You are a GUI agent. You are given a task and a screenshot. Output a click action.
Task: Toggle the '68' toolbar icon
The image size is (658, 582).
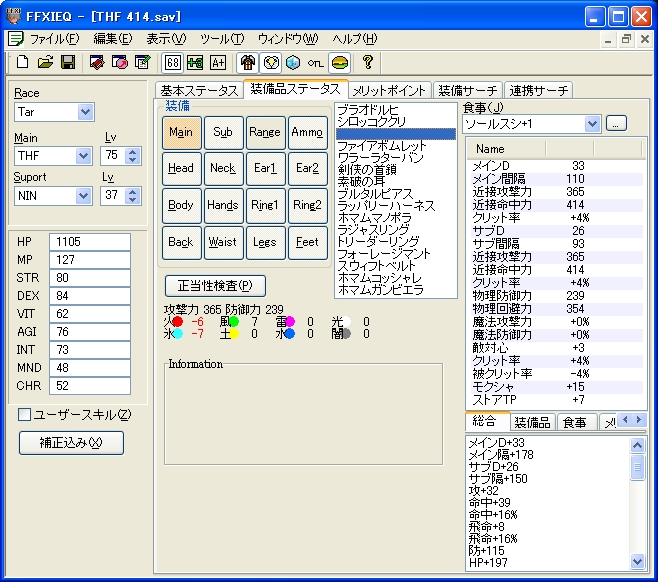click(x=172, y=63)
